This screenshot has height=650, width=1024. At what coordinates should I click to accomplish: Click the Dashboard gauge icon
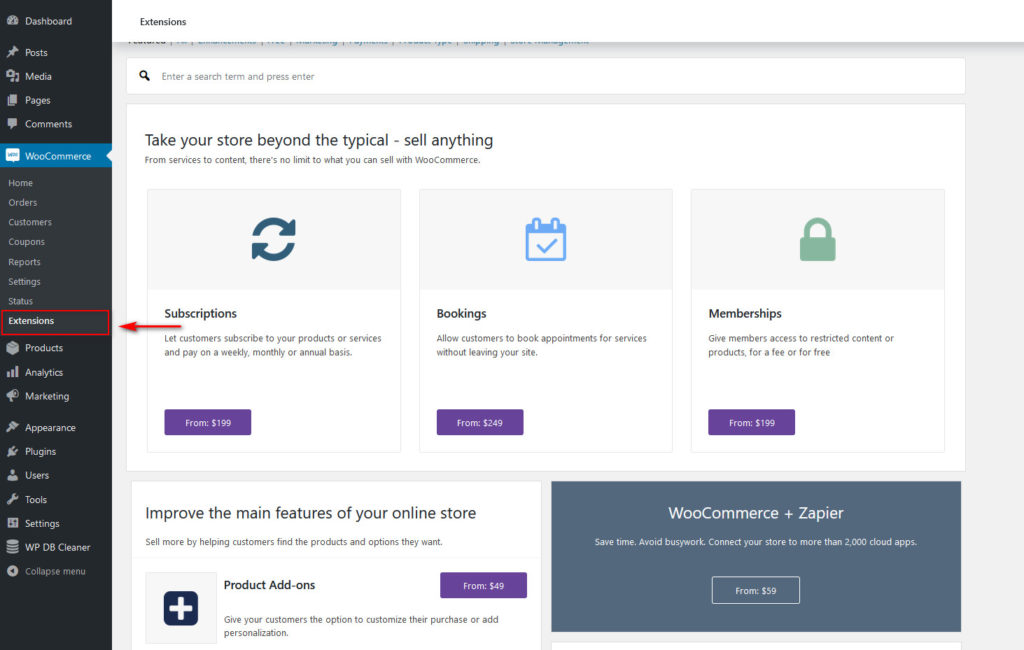click(x=12, y=20)
